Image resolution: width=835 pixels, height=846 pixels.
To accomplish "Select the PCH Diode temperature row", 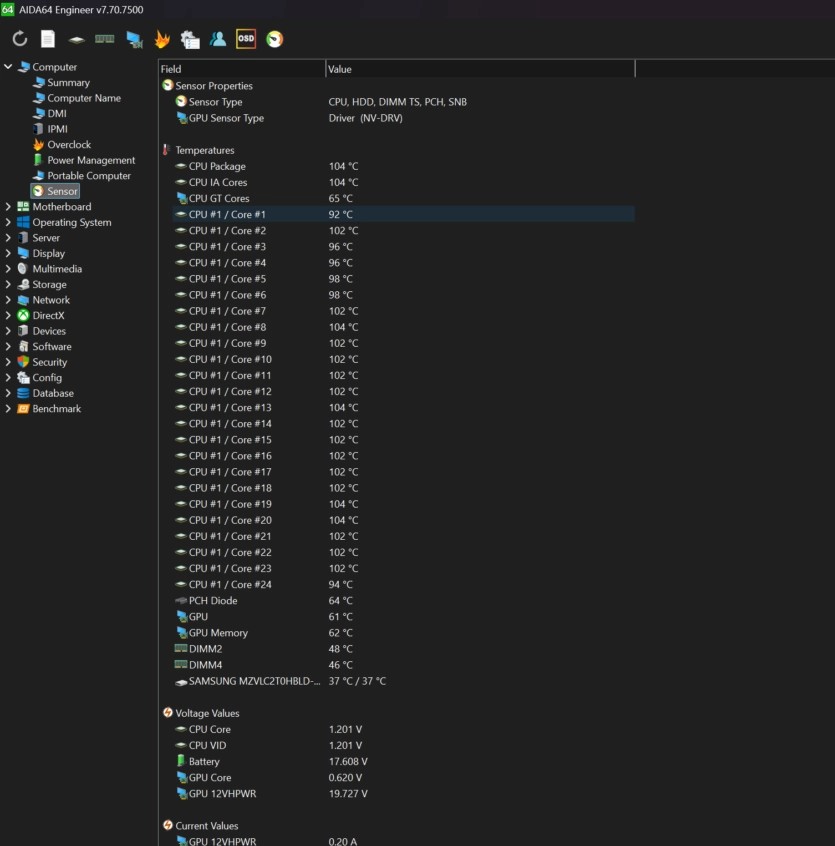I will [212, 601].
